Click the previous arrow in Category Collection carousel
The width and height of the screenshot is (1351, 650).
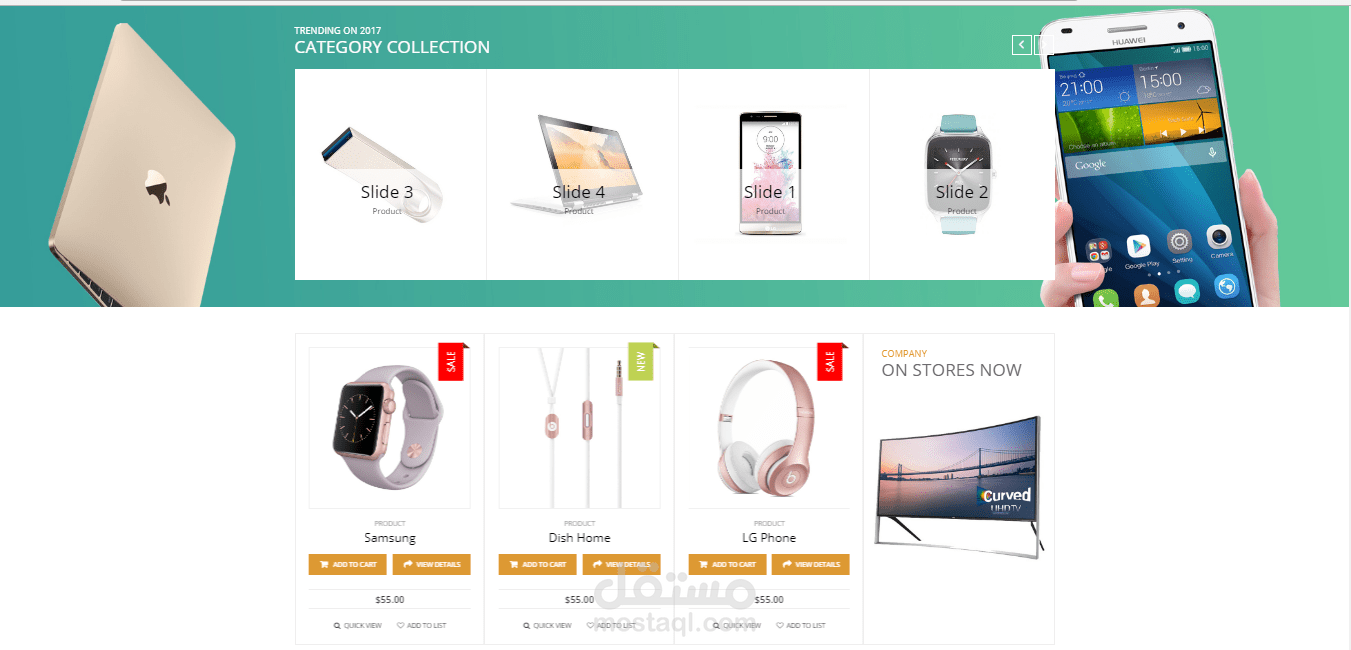pos(1021,45)
